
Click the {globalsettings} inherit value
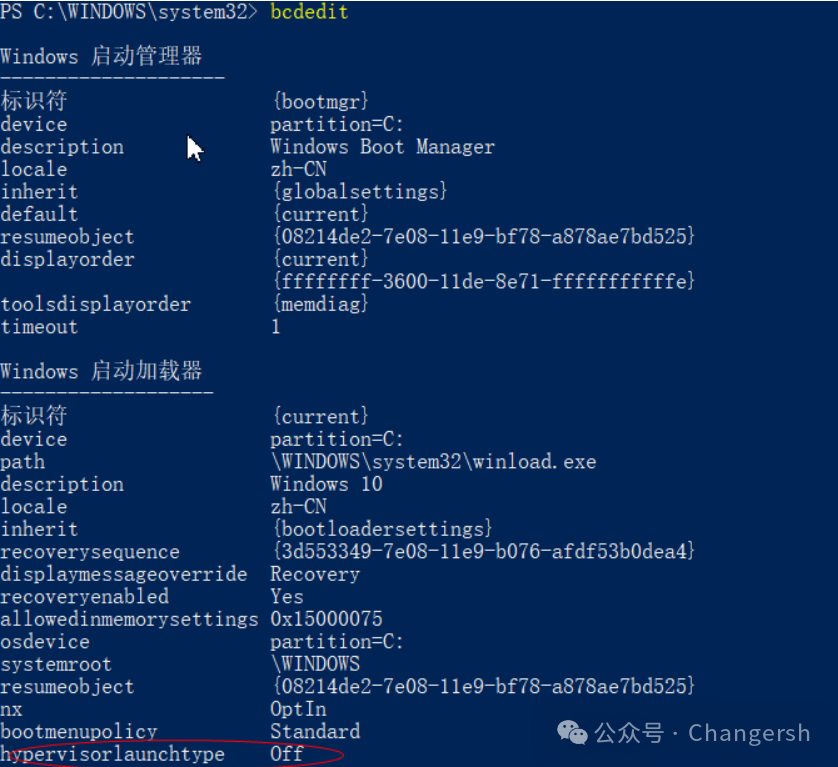[x=359, y=191]
